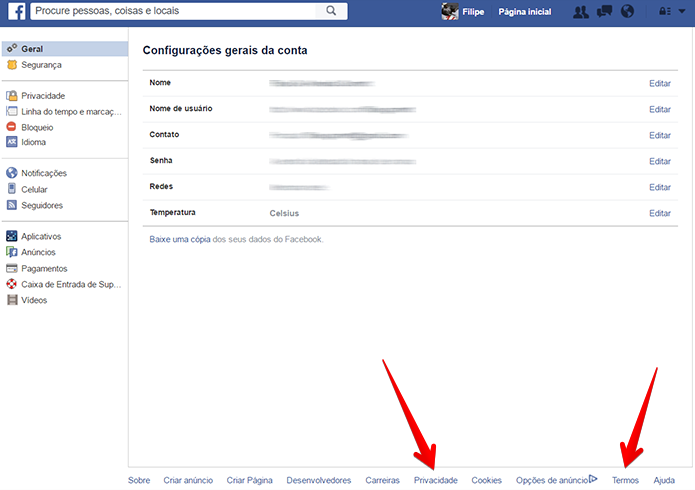Open Pagamentos settings
Screen dimensions: 695x490
pos(44,269)
